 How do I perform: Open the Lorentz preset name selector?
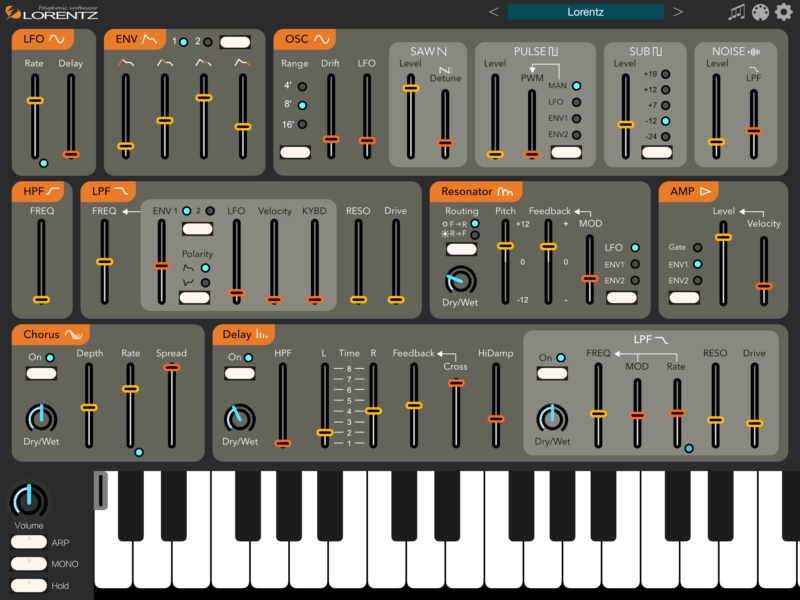pyautogui.click(x=584, y=11)
